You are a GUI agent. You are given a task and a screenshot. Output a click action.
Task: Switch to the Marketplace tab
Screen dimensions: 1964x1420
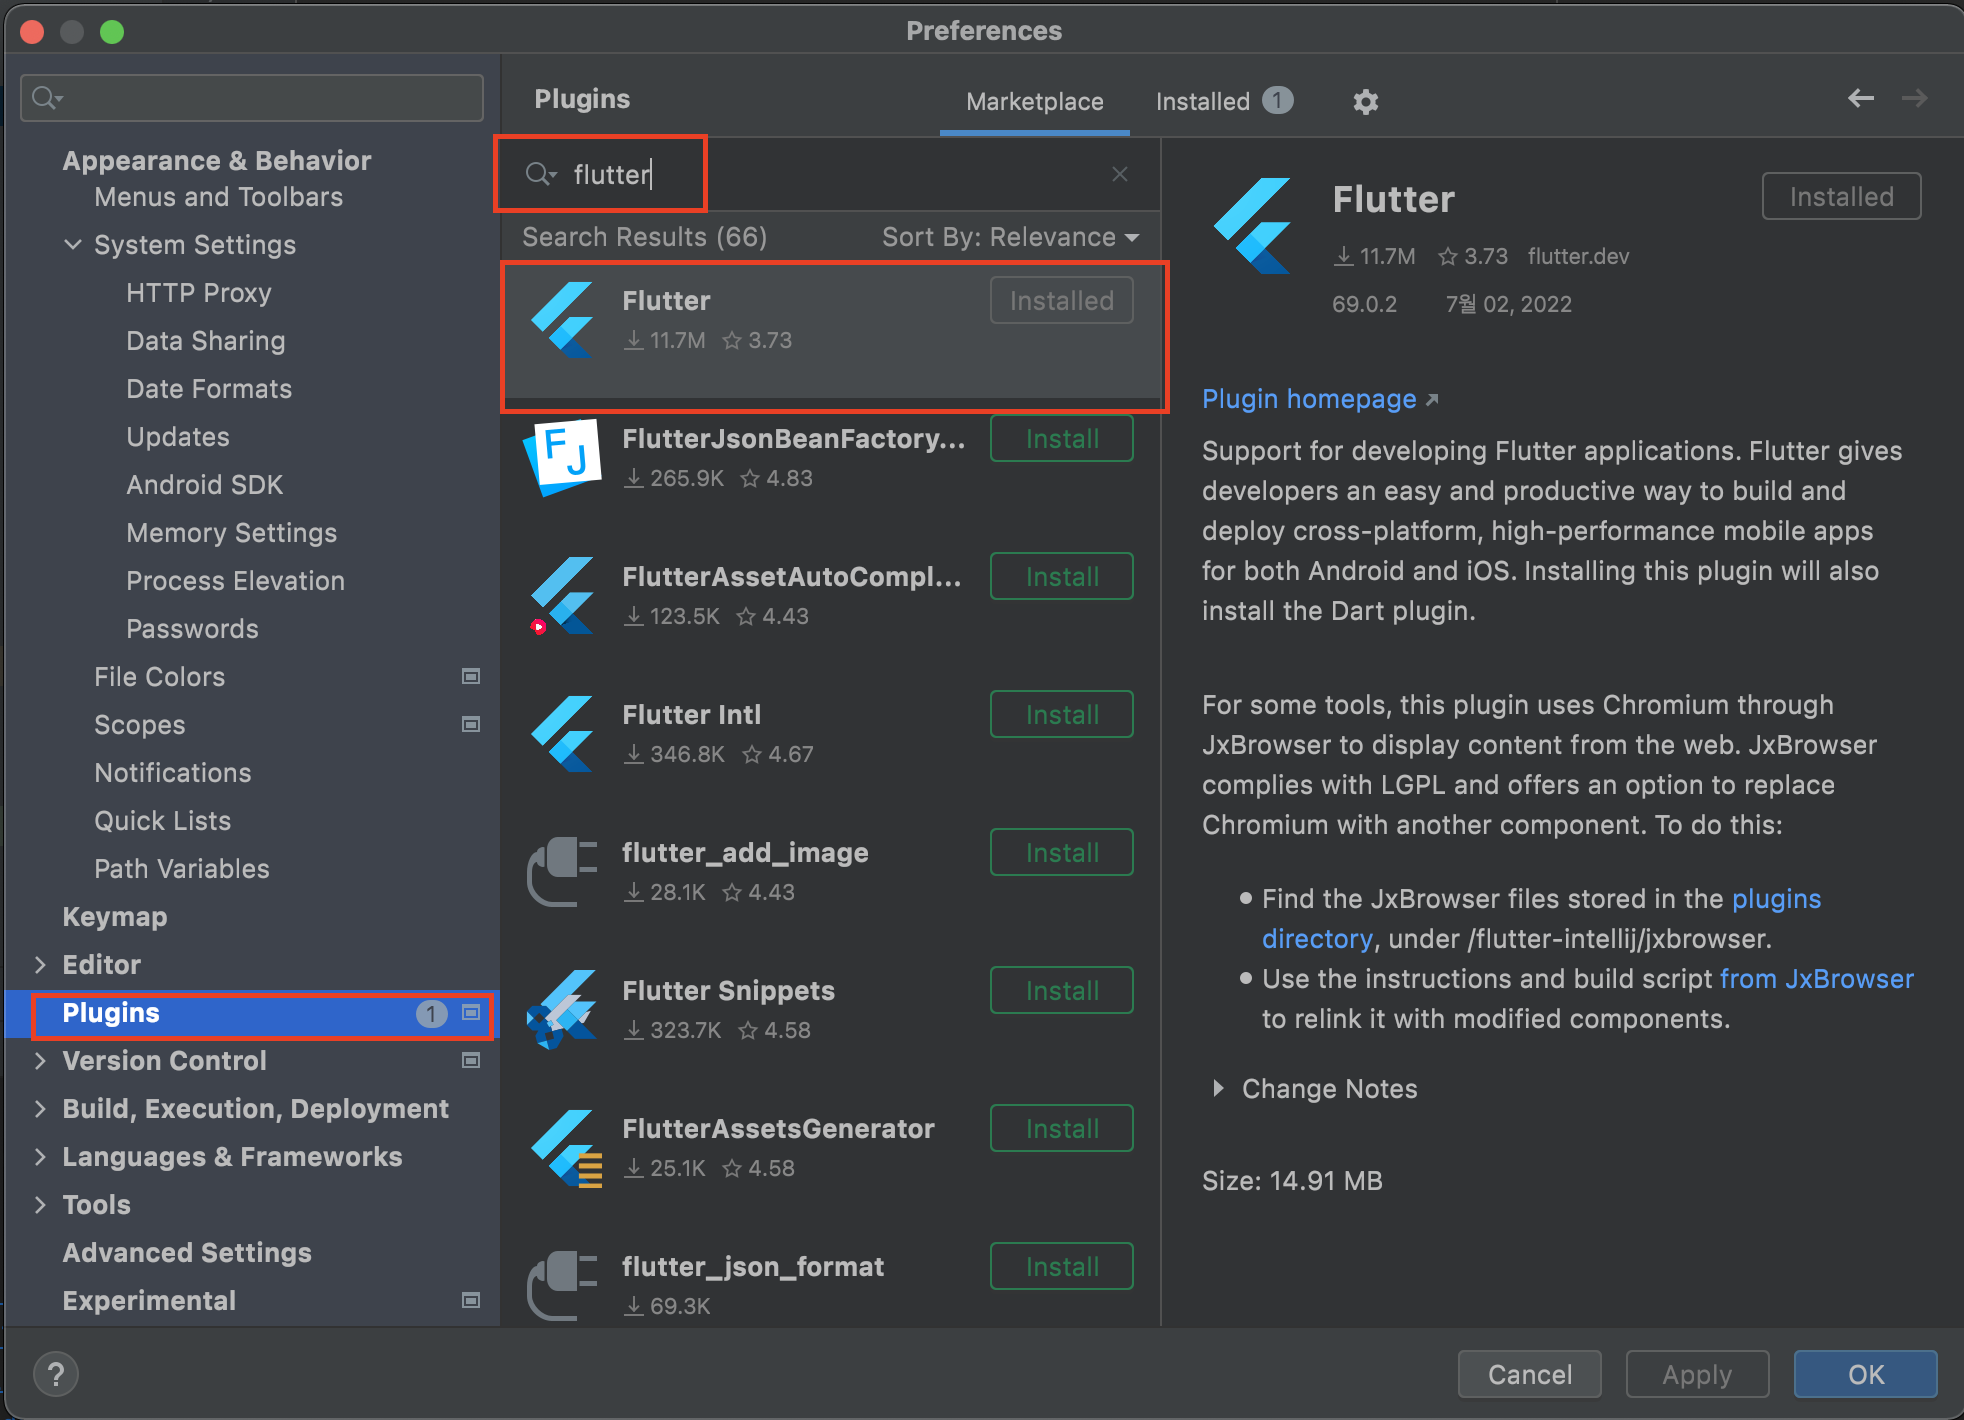1034,101
